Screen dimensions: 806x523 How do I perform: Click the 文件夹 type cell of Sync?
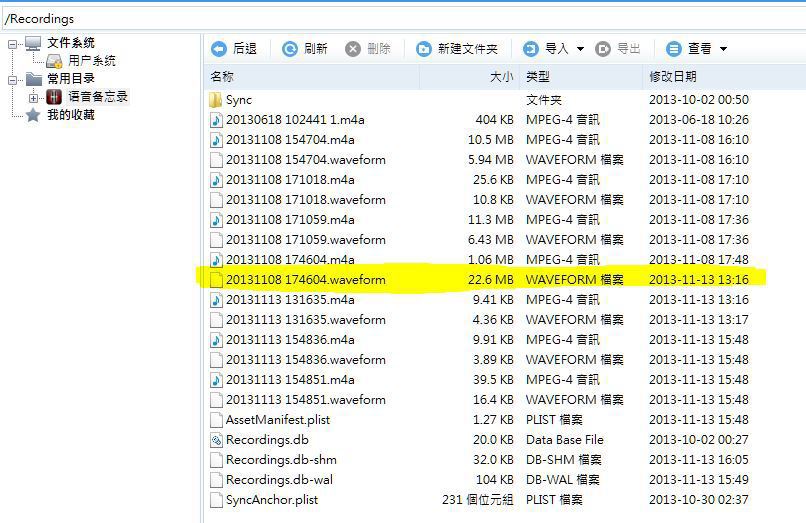pos(543,100)
